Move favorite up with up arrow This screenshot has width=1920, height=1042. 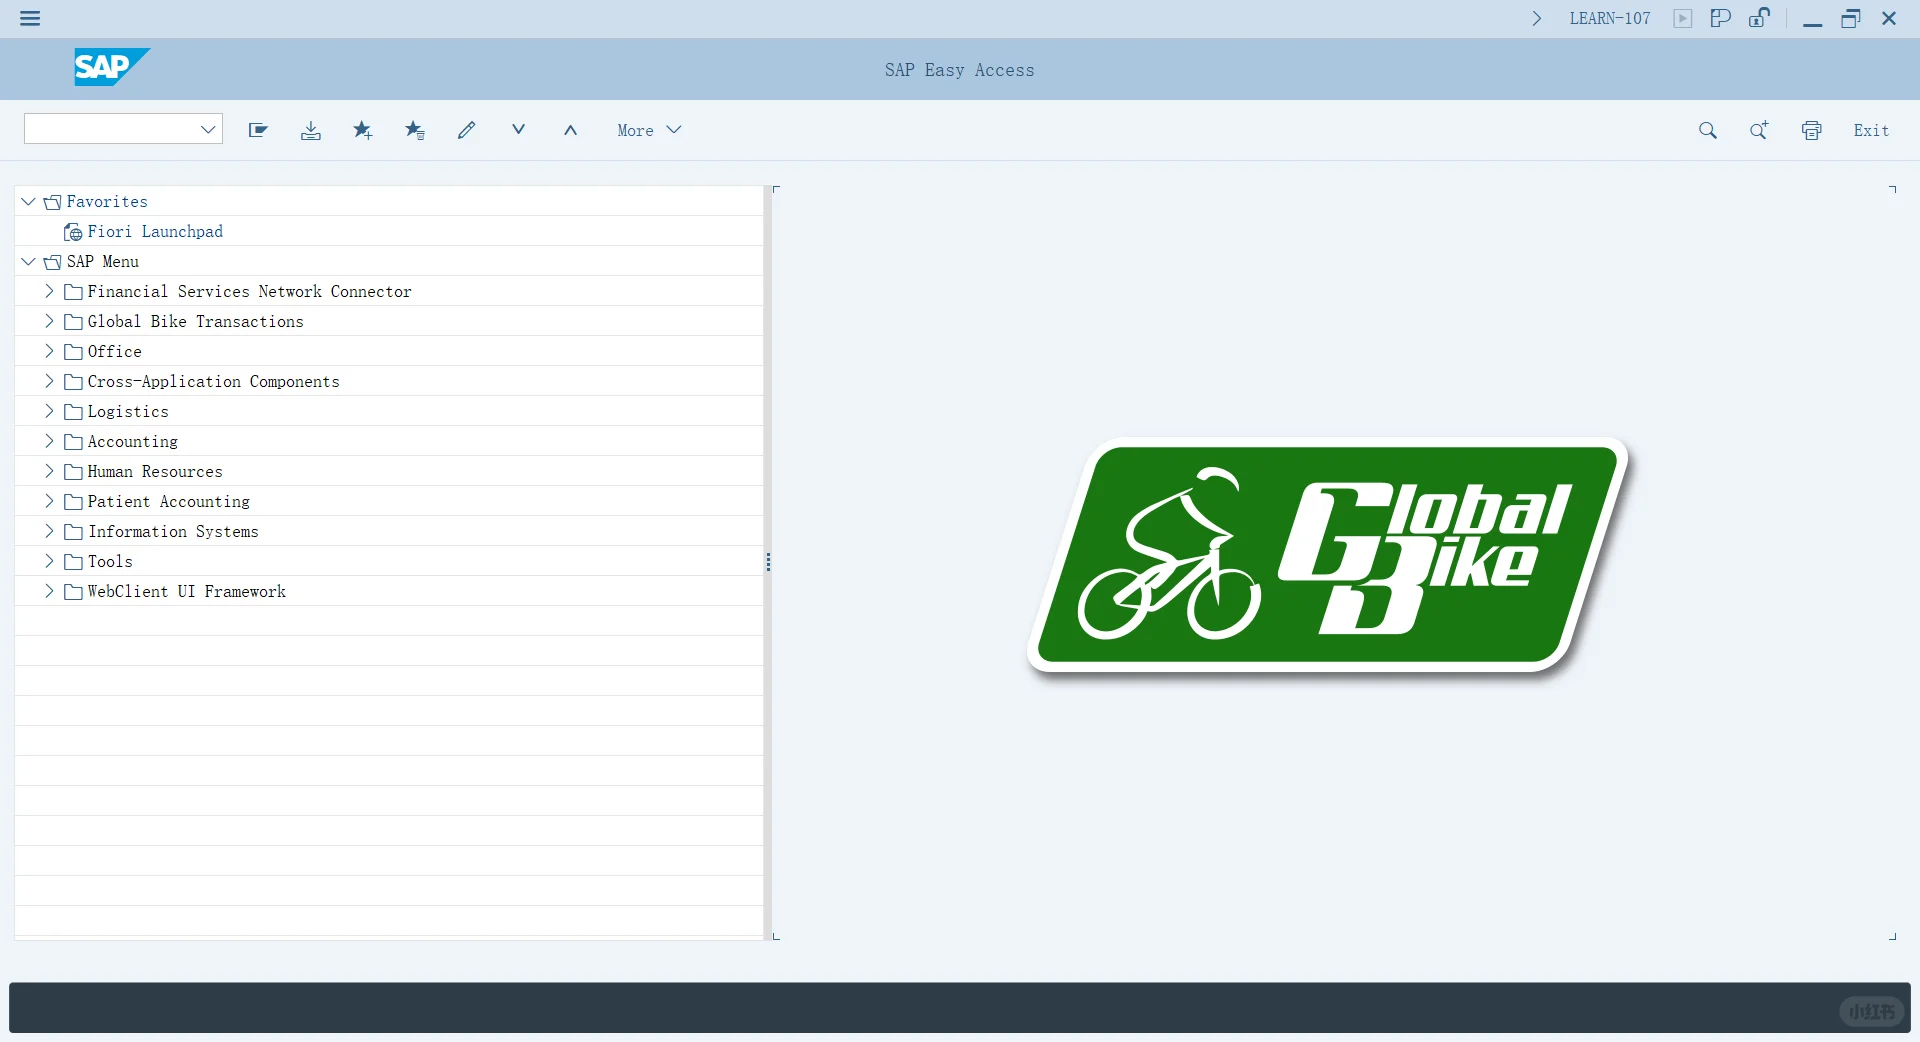[x=570, y=130]
